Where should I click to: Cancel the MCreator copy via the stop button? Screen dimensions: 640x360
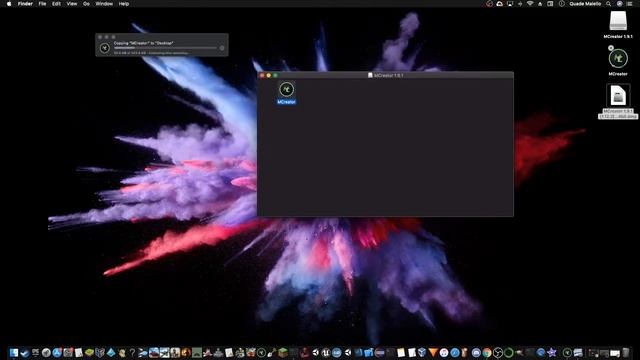(x=222, y=48)
